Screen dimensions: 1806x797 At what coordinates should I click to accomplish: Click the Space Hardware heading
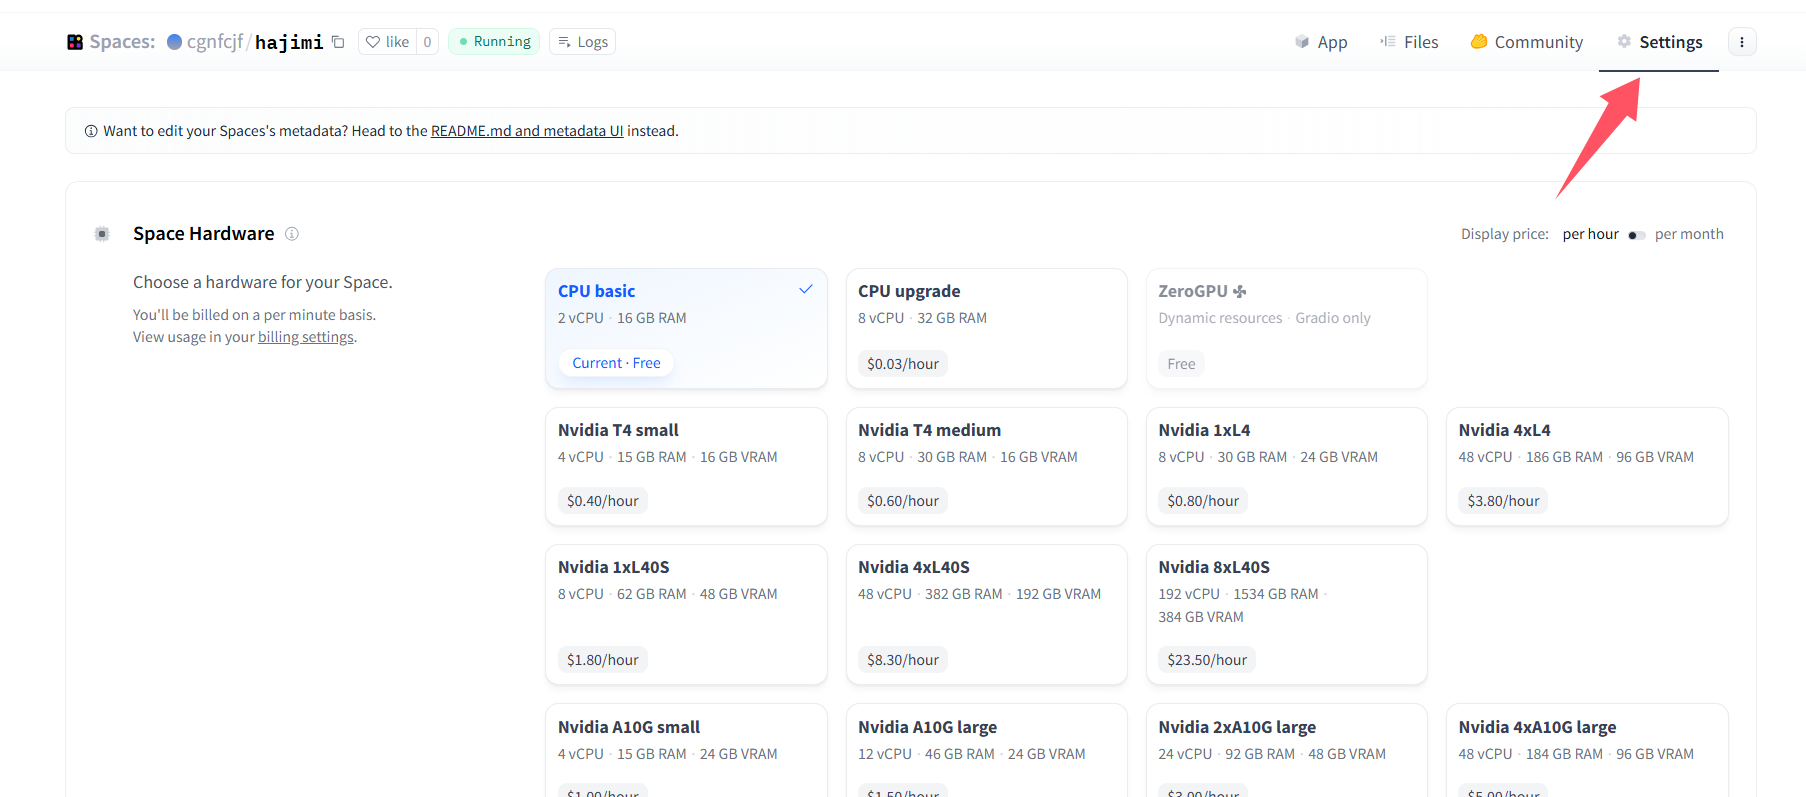204,234
